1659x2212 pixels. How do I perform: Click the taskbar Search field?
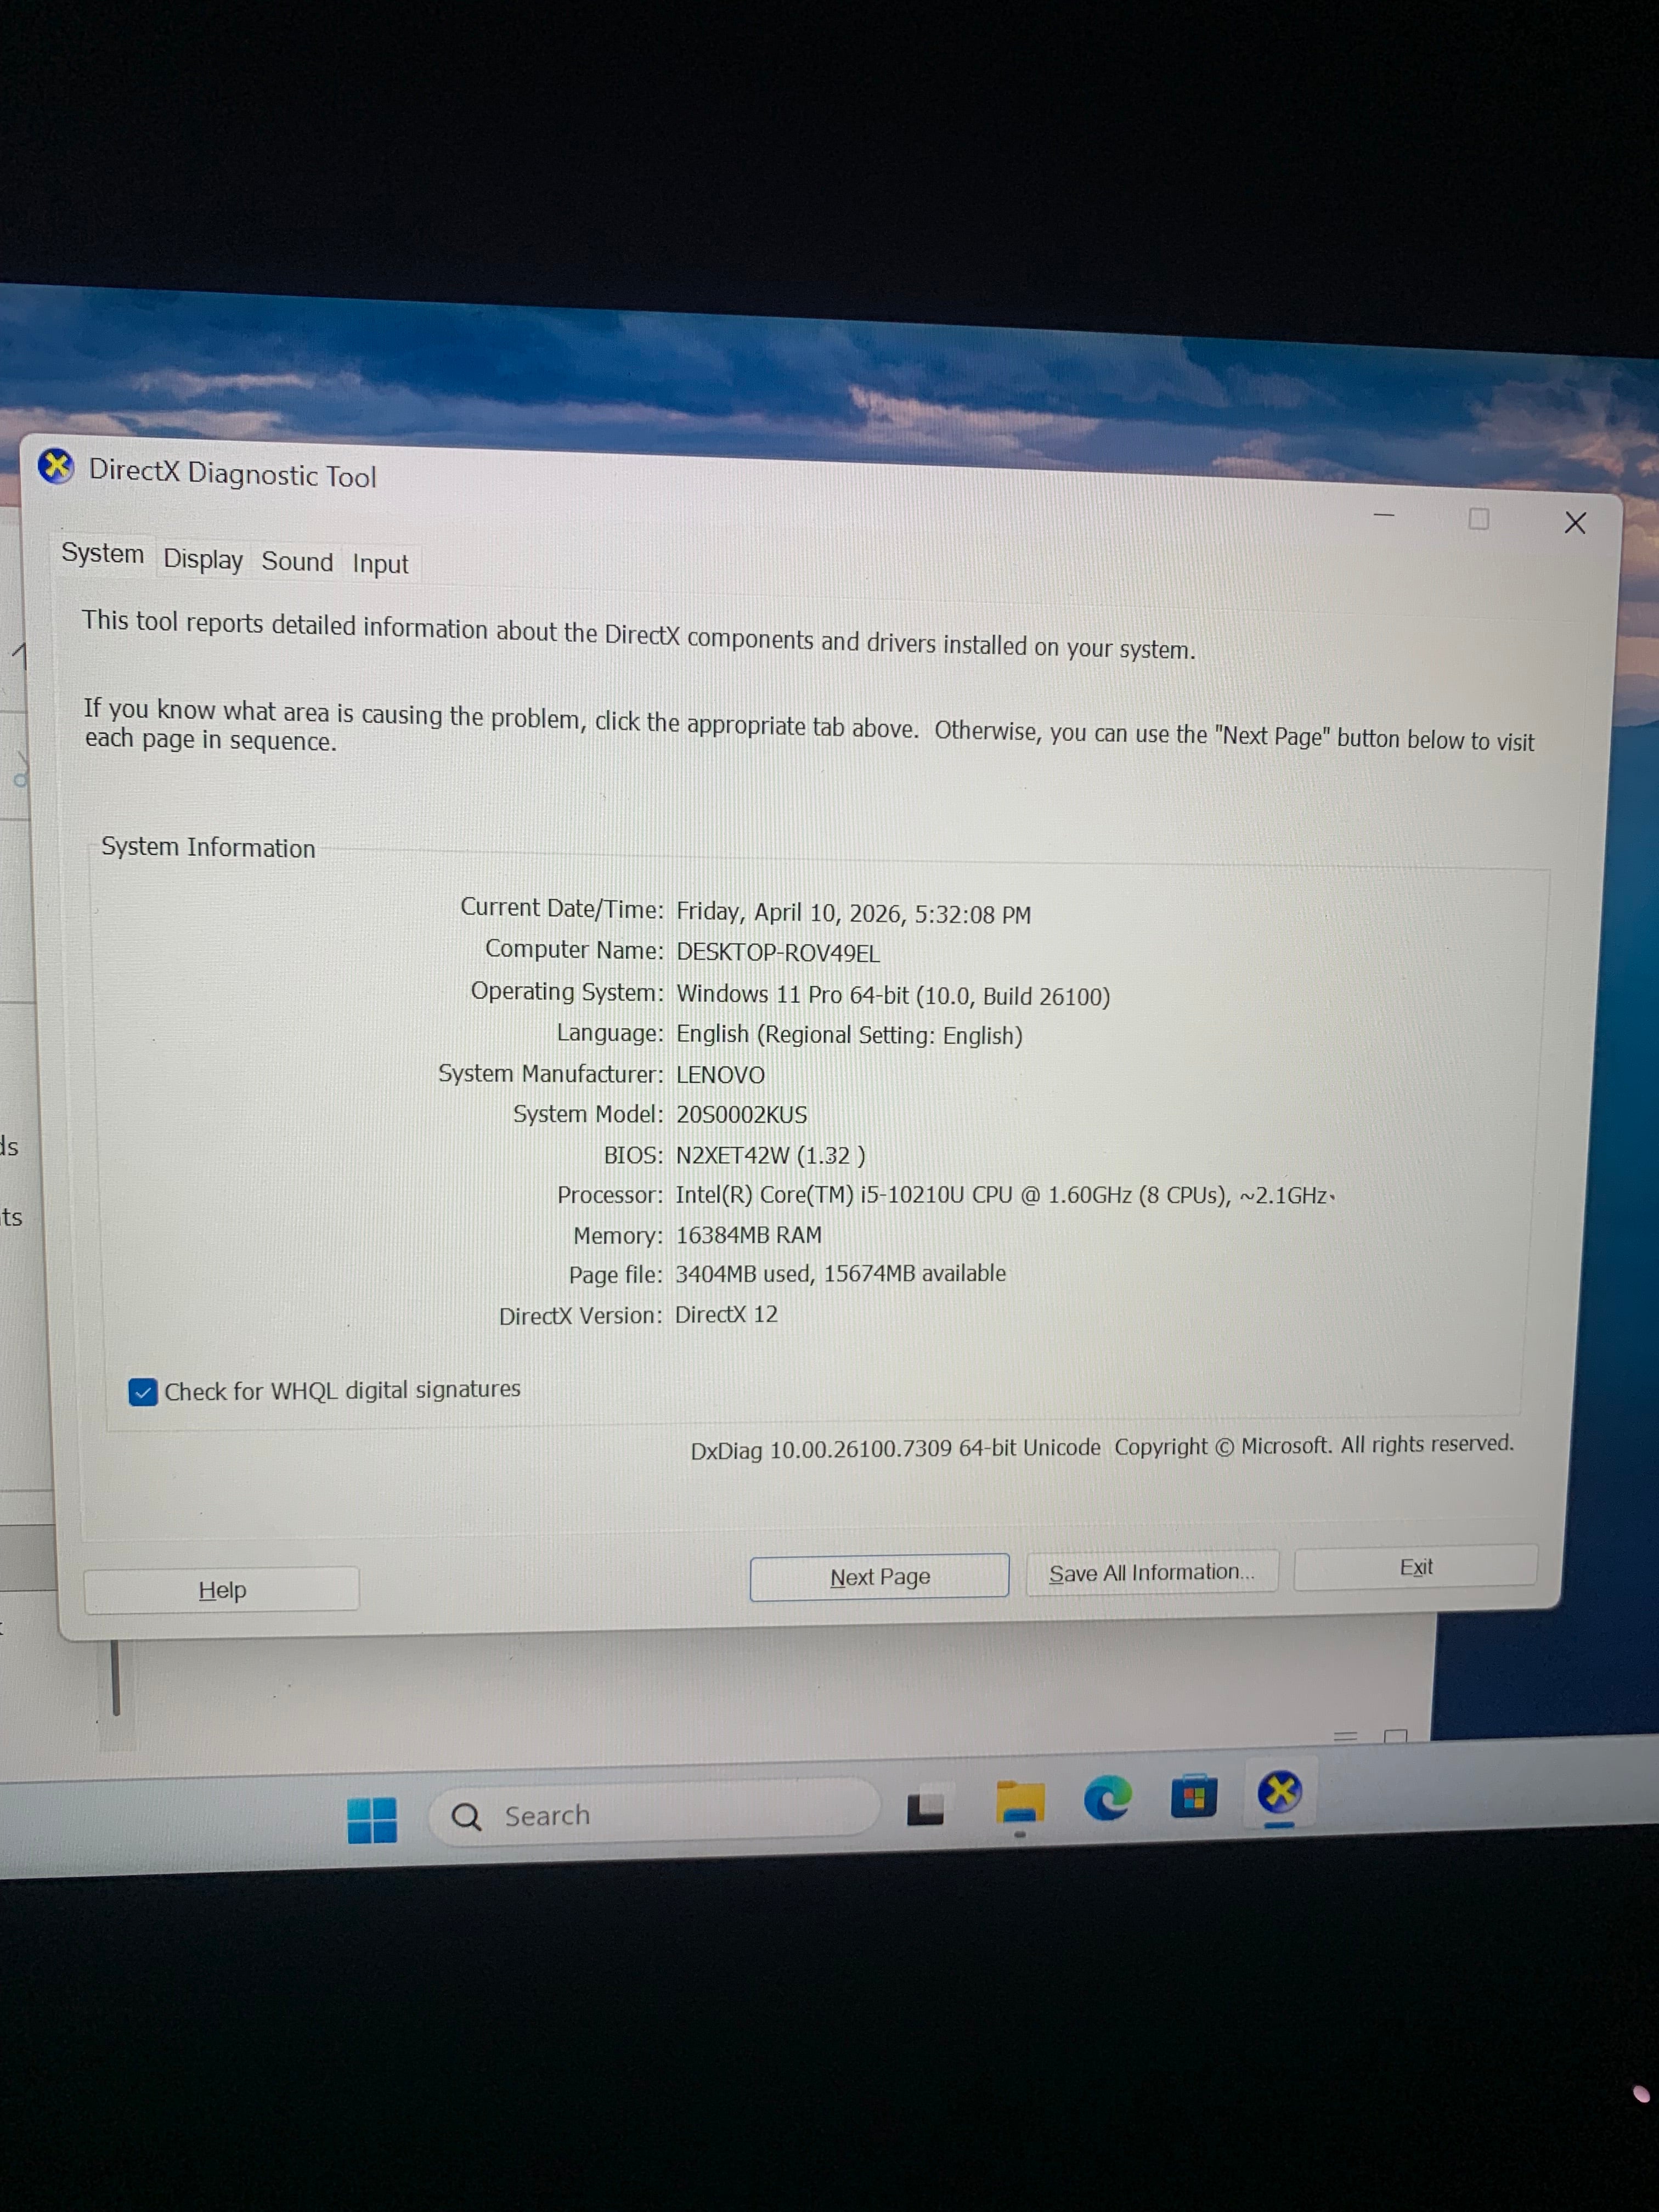(655, 1813)
